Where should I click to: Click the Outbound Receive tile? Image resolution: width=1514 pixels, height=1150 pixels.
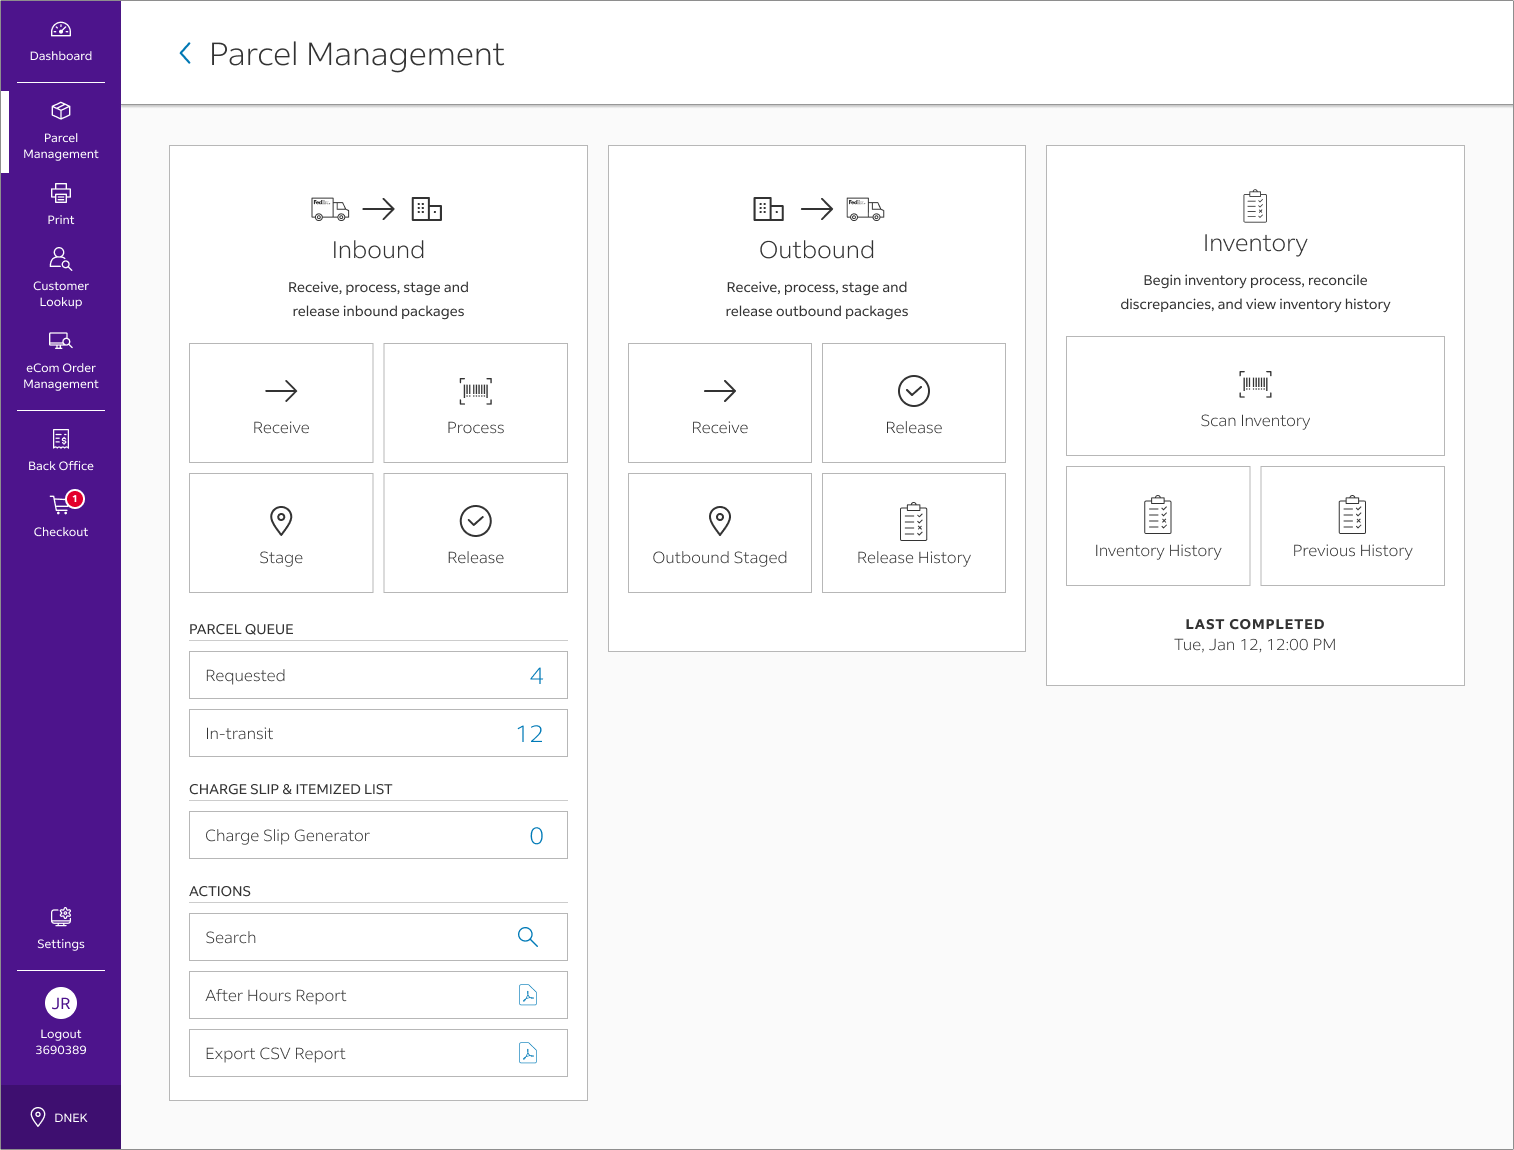(720, 403)
